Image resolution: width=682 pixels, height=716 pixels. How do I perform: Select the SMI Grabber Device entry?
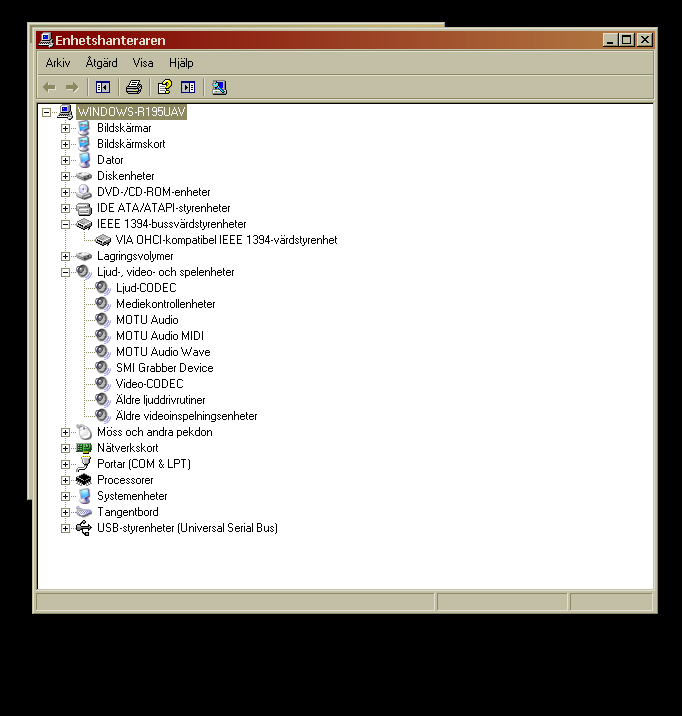164,368
